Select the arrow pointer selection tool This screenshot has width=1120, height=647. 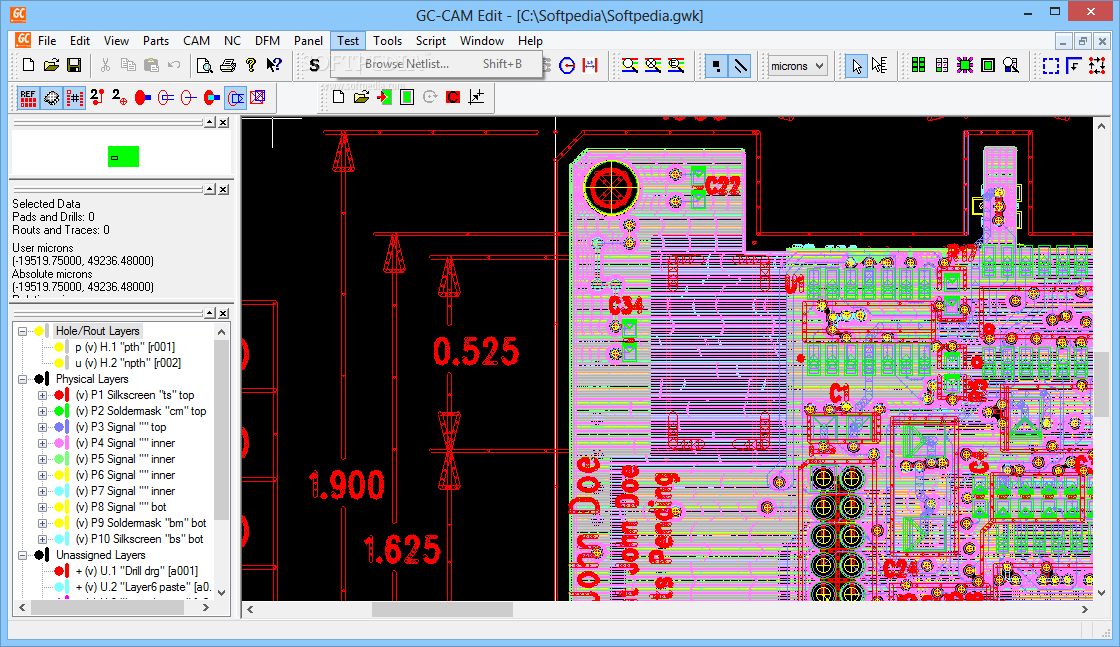point(856,66)
